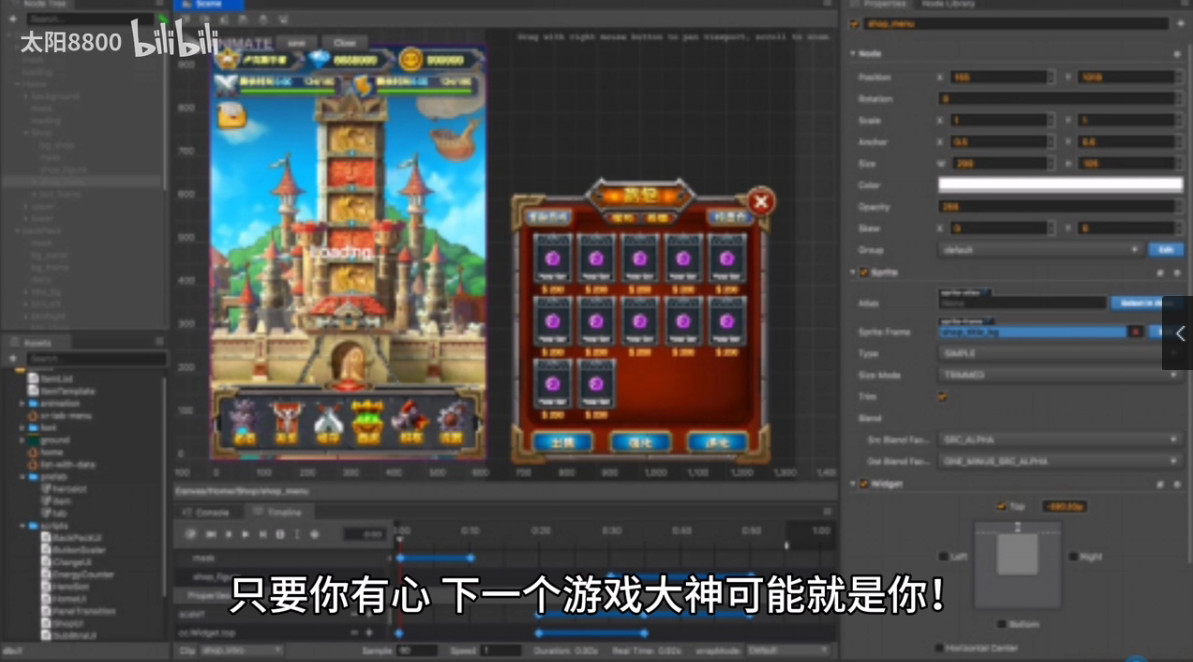Screen dimensions: 1193x662
Task: Toggle animation edit mode in the Timeline toolbar
Action: [x=191, y=535]
